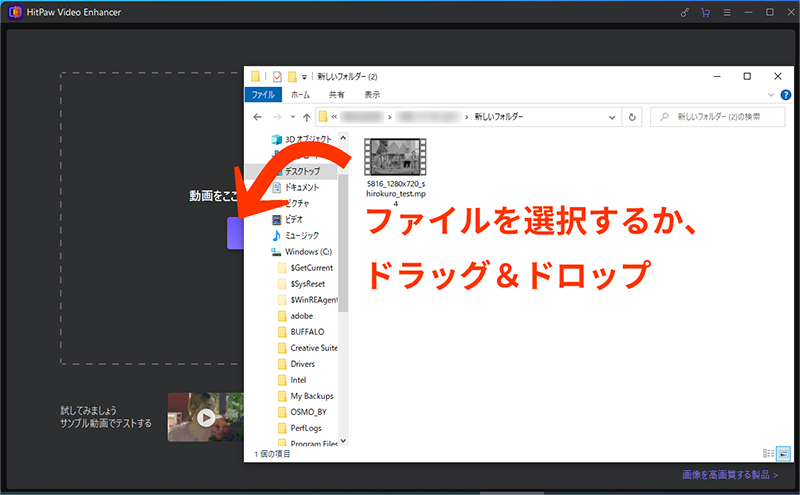
Task: Open the $WinREAgent folder
Action: [x=313, y=300]
